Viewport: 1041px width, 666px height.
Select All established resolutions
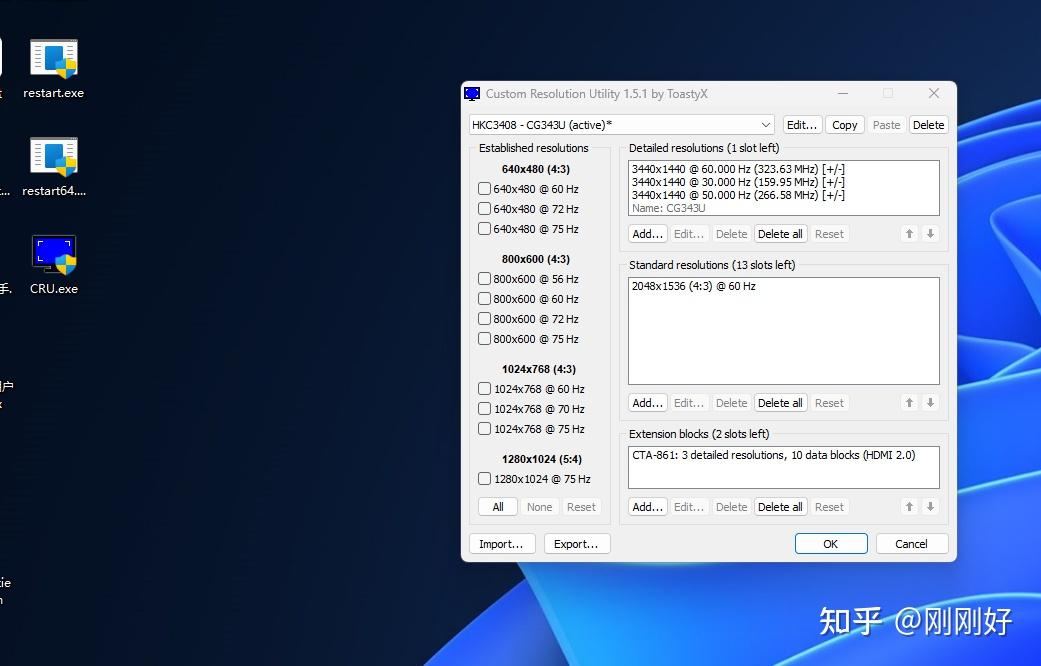click(498, 507)
